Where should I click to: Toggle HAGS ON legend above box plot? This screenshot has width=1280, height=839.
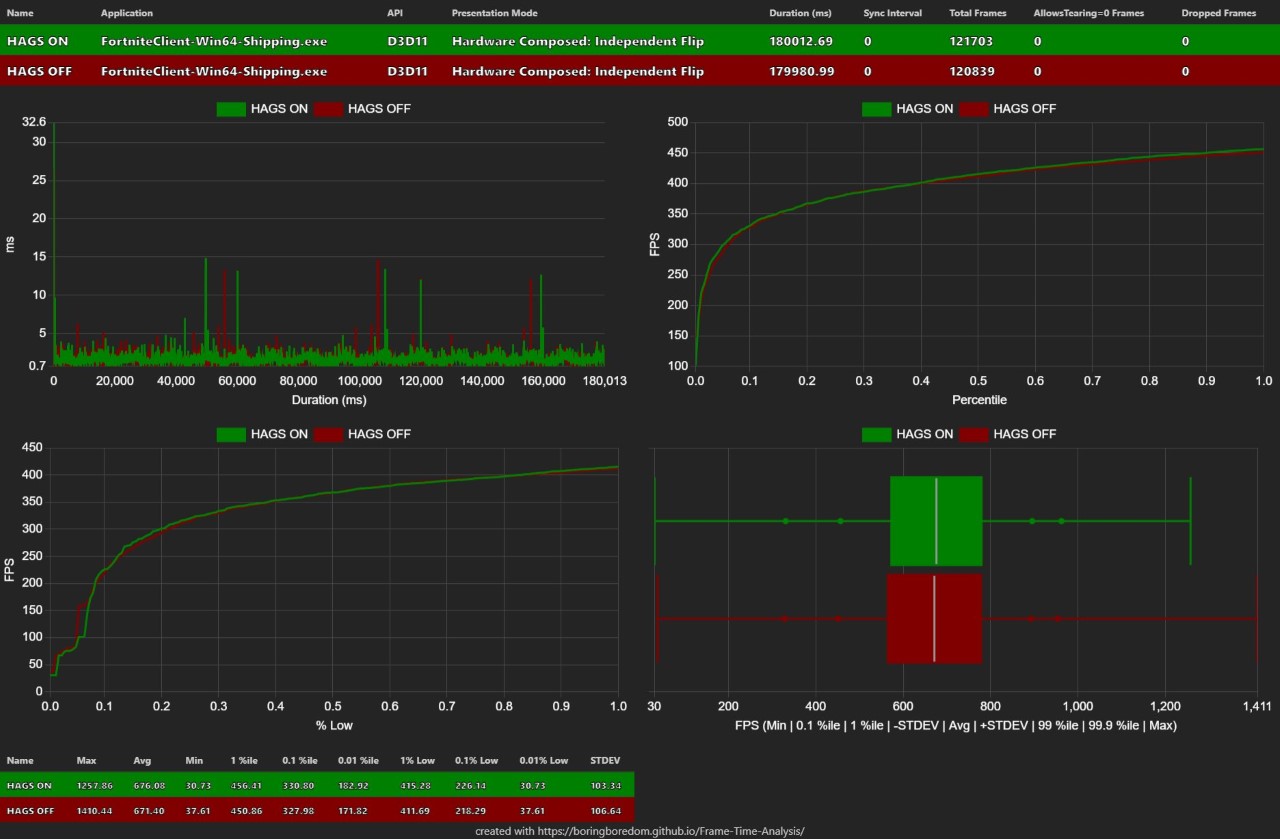coord(876,434)
